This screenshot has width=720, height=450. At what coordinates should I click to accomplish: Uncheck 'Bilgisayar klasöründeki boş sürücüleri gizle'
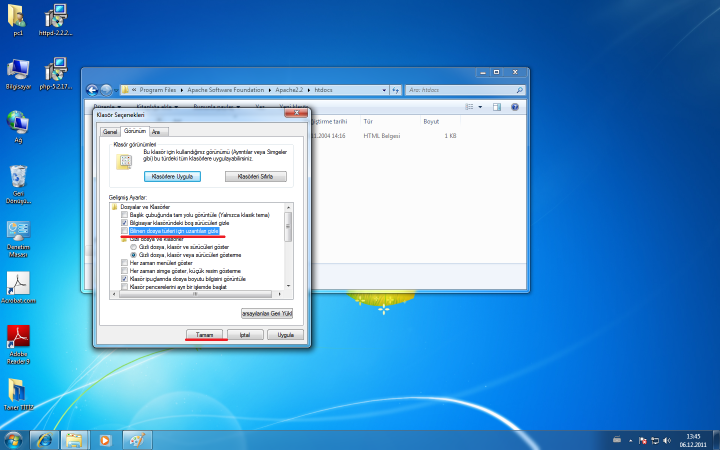click(124, 222)
